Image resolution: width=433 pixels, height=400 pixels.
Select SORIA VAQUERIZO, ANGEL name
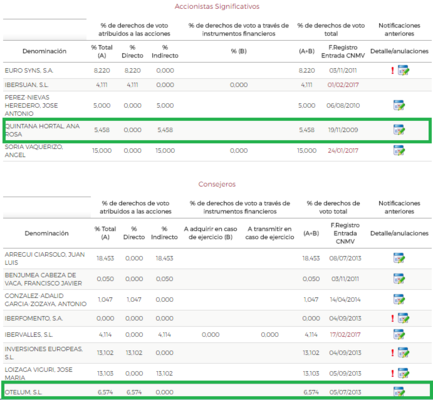point(34,151)
